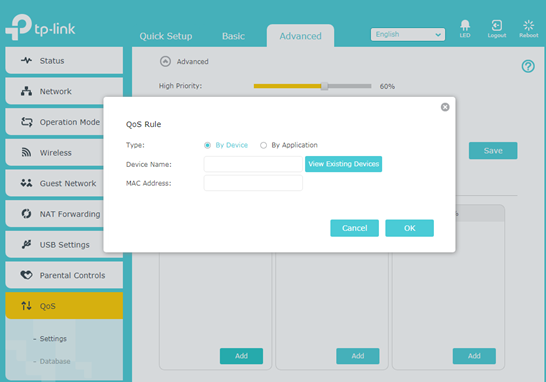The image size is (546, 382).
Task: Open the Operation Mode menu
Action: click(54, 122)
